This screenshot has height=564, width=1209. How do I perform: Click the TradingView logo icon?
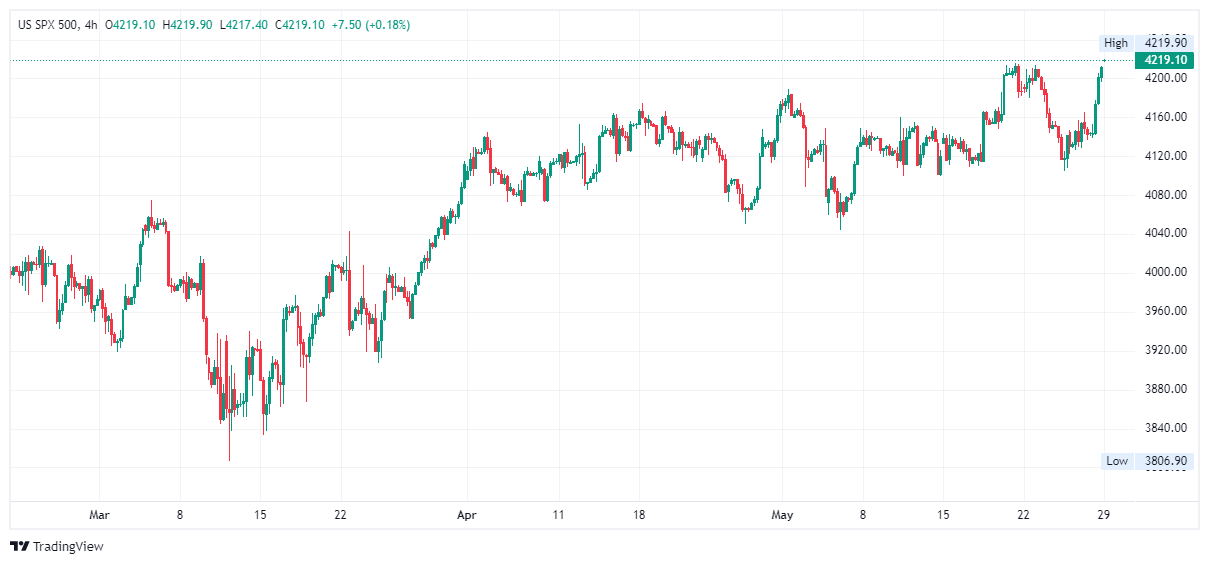click(x=19, y=546)
